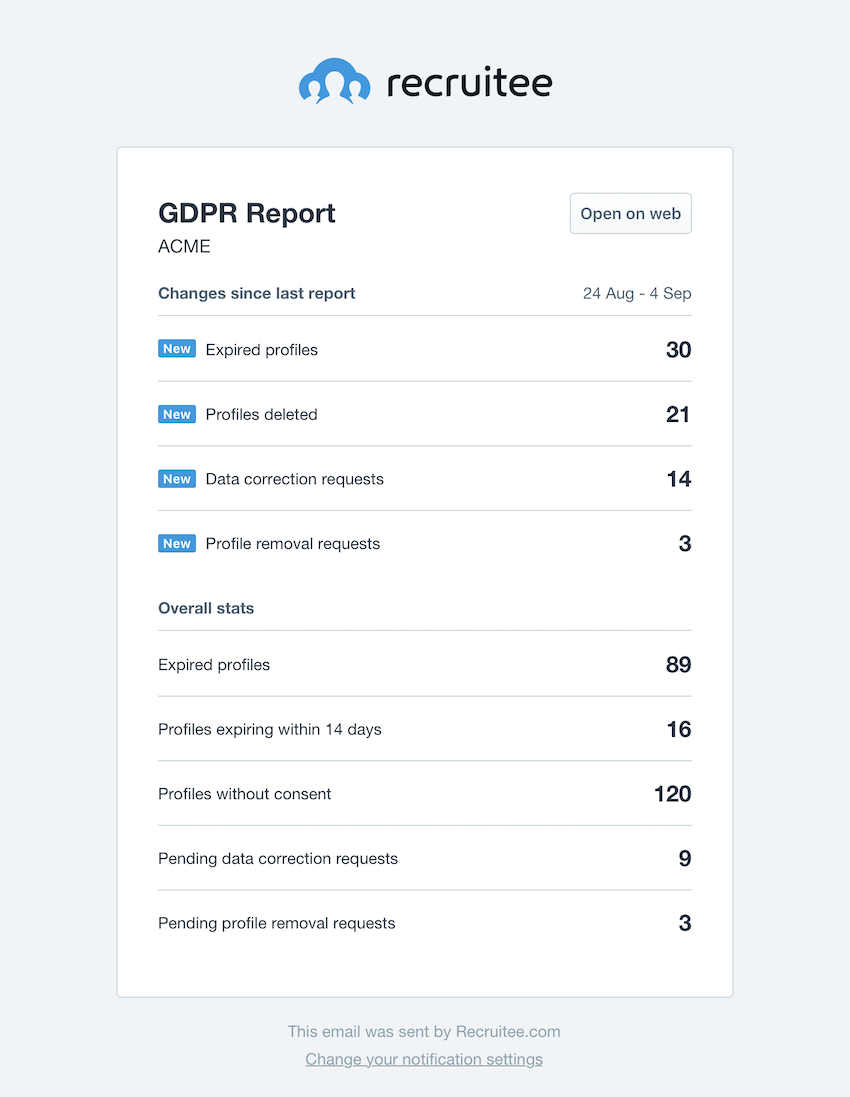Click the Changes since last report heading
This screenshot has width=850, height=1097.
coord(256,293)
